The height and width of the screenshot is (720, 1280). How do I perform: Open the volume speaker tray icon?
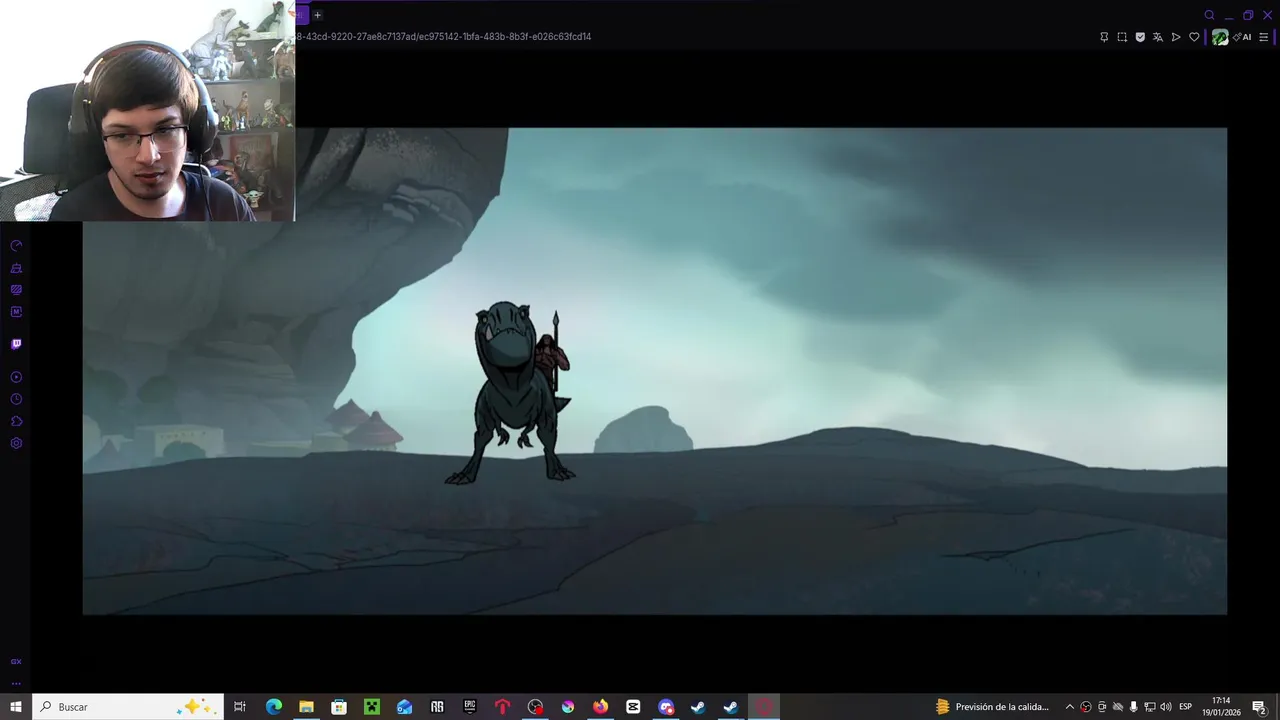[1166, 707]
